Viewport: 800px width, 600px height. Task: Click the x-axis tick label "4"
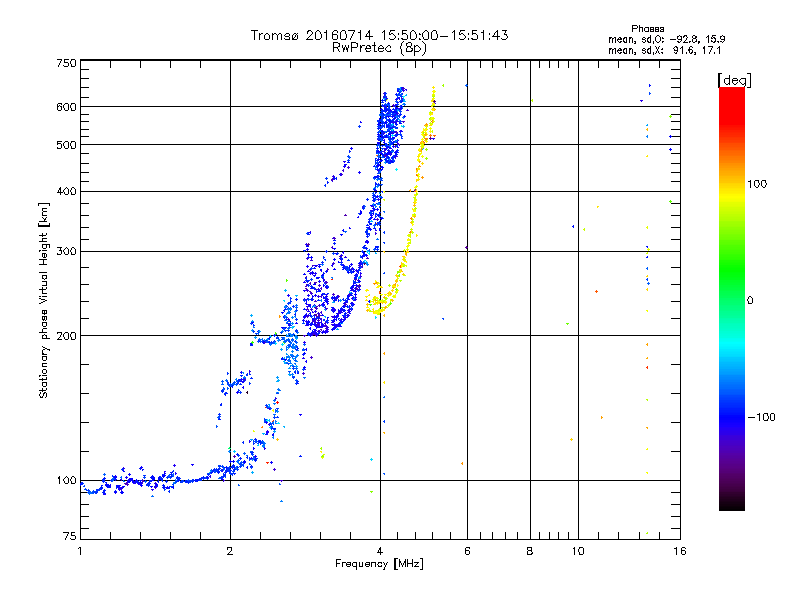(380, 551)
